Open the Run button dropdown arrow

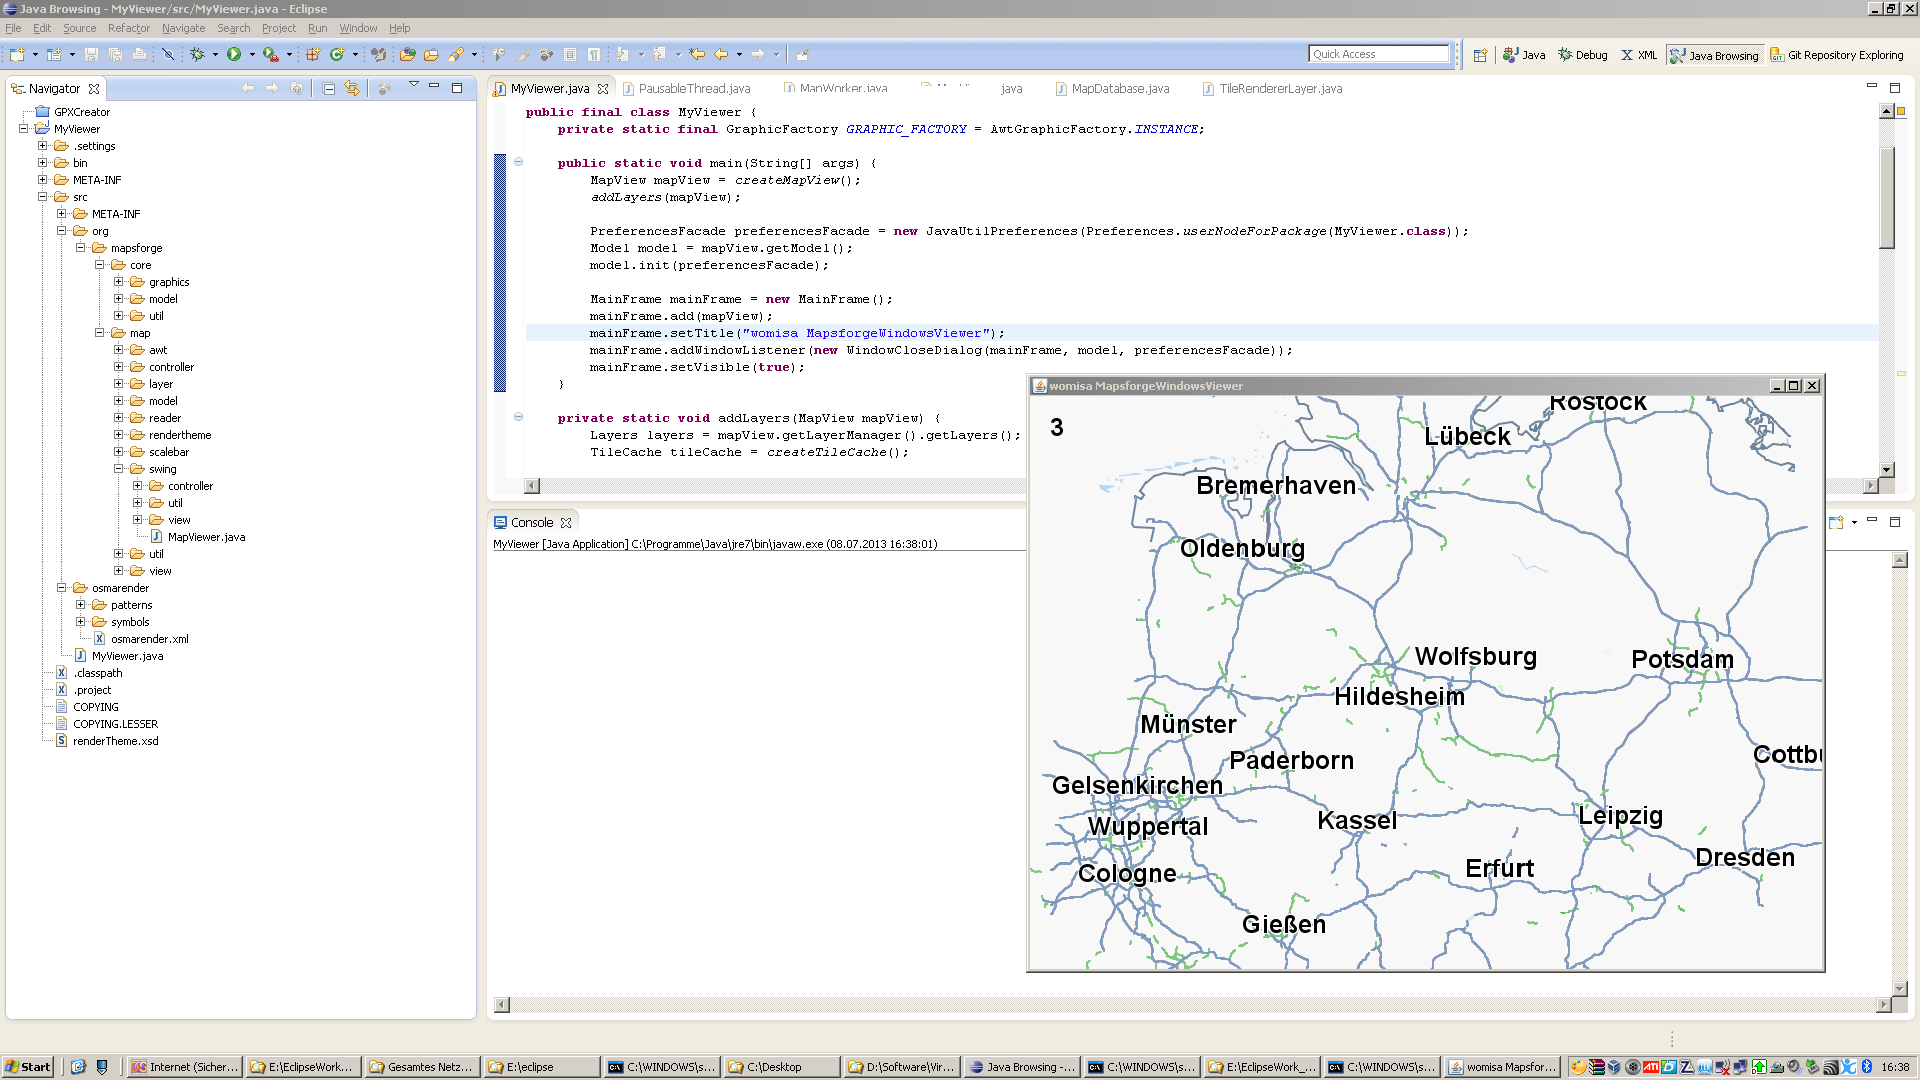pyautogui.click(x=252, y=54)
